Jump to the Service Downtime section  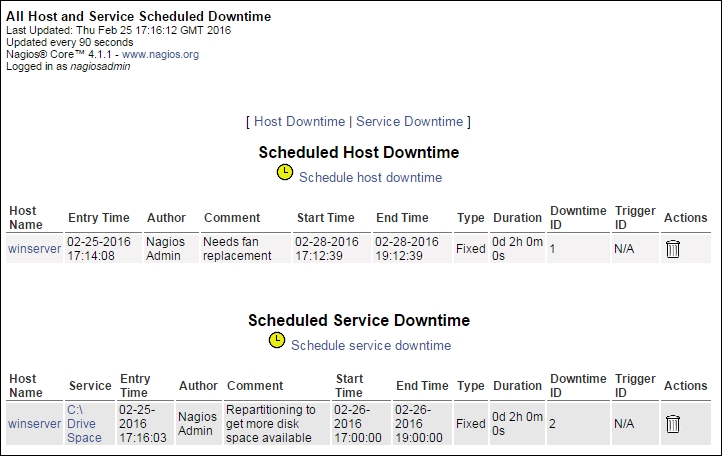(x=409, y=122)
